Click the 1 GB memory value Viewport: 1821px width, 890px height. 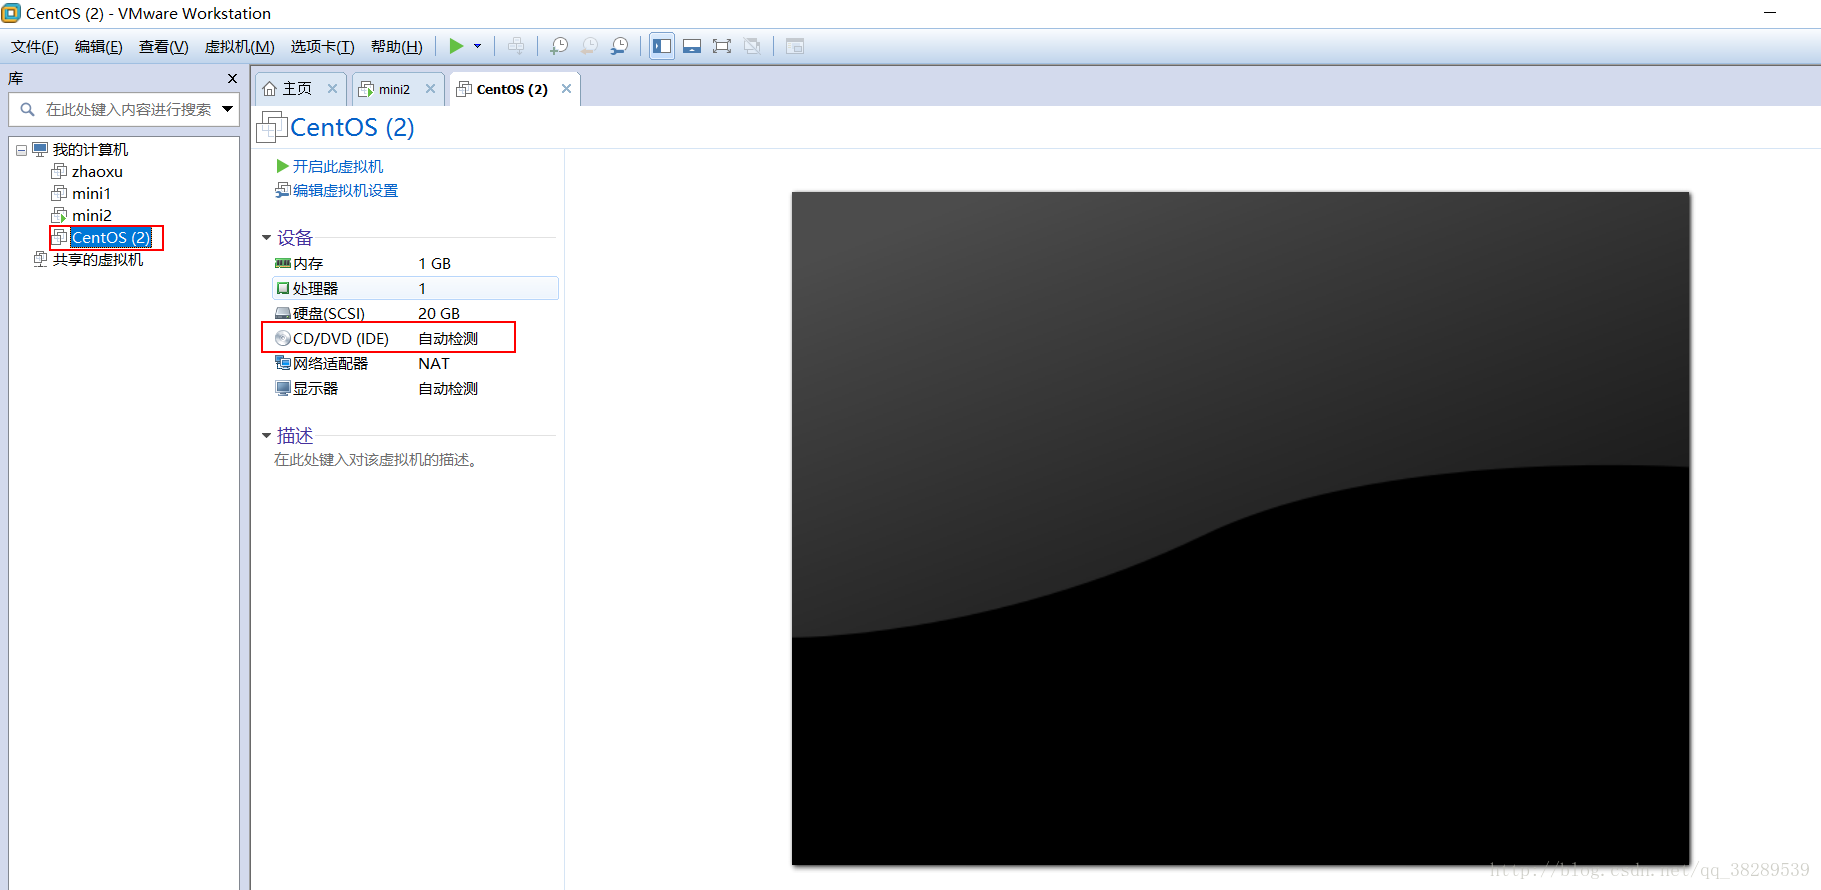pyautogui.click(x=435, y=263)
